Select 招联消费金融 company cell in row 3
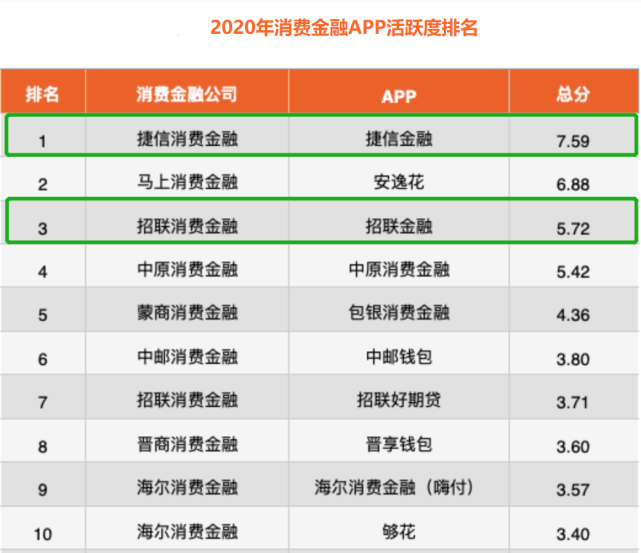The height and width of the screenshot is (553, 641). [x=187, y=226]
